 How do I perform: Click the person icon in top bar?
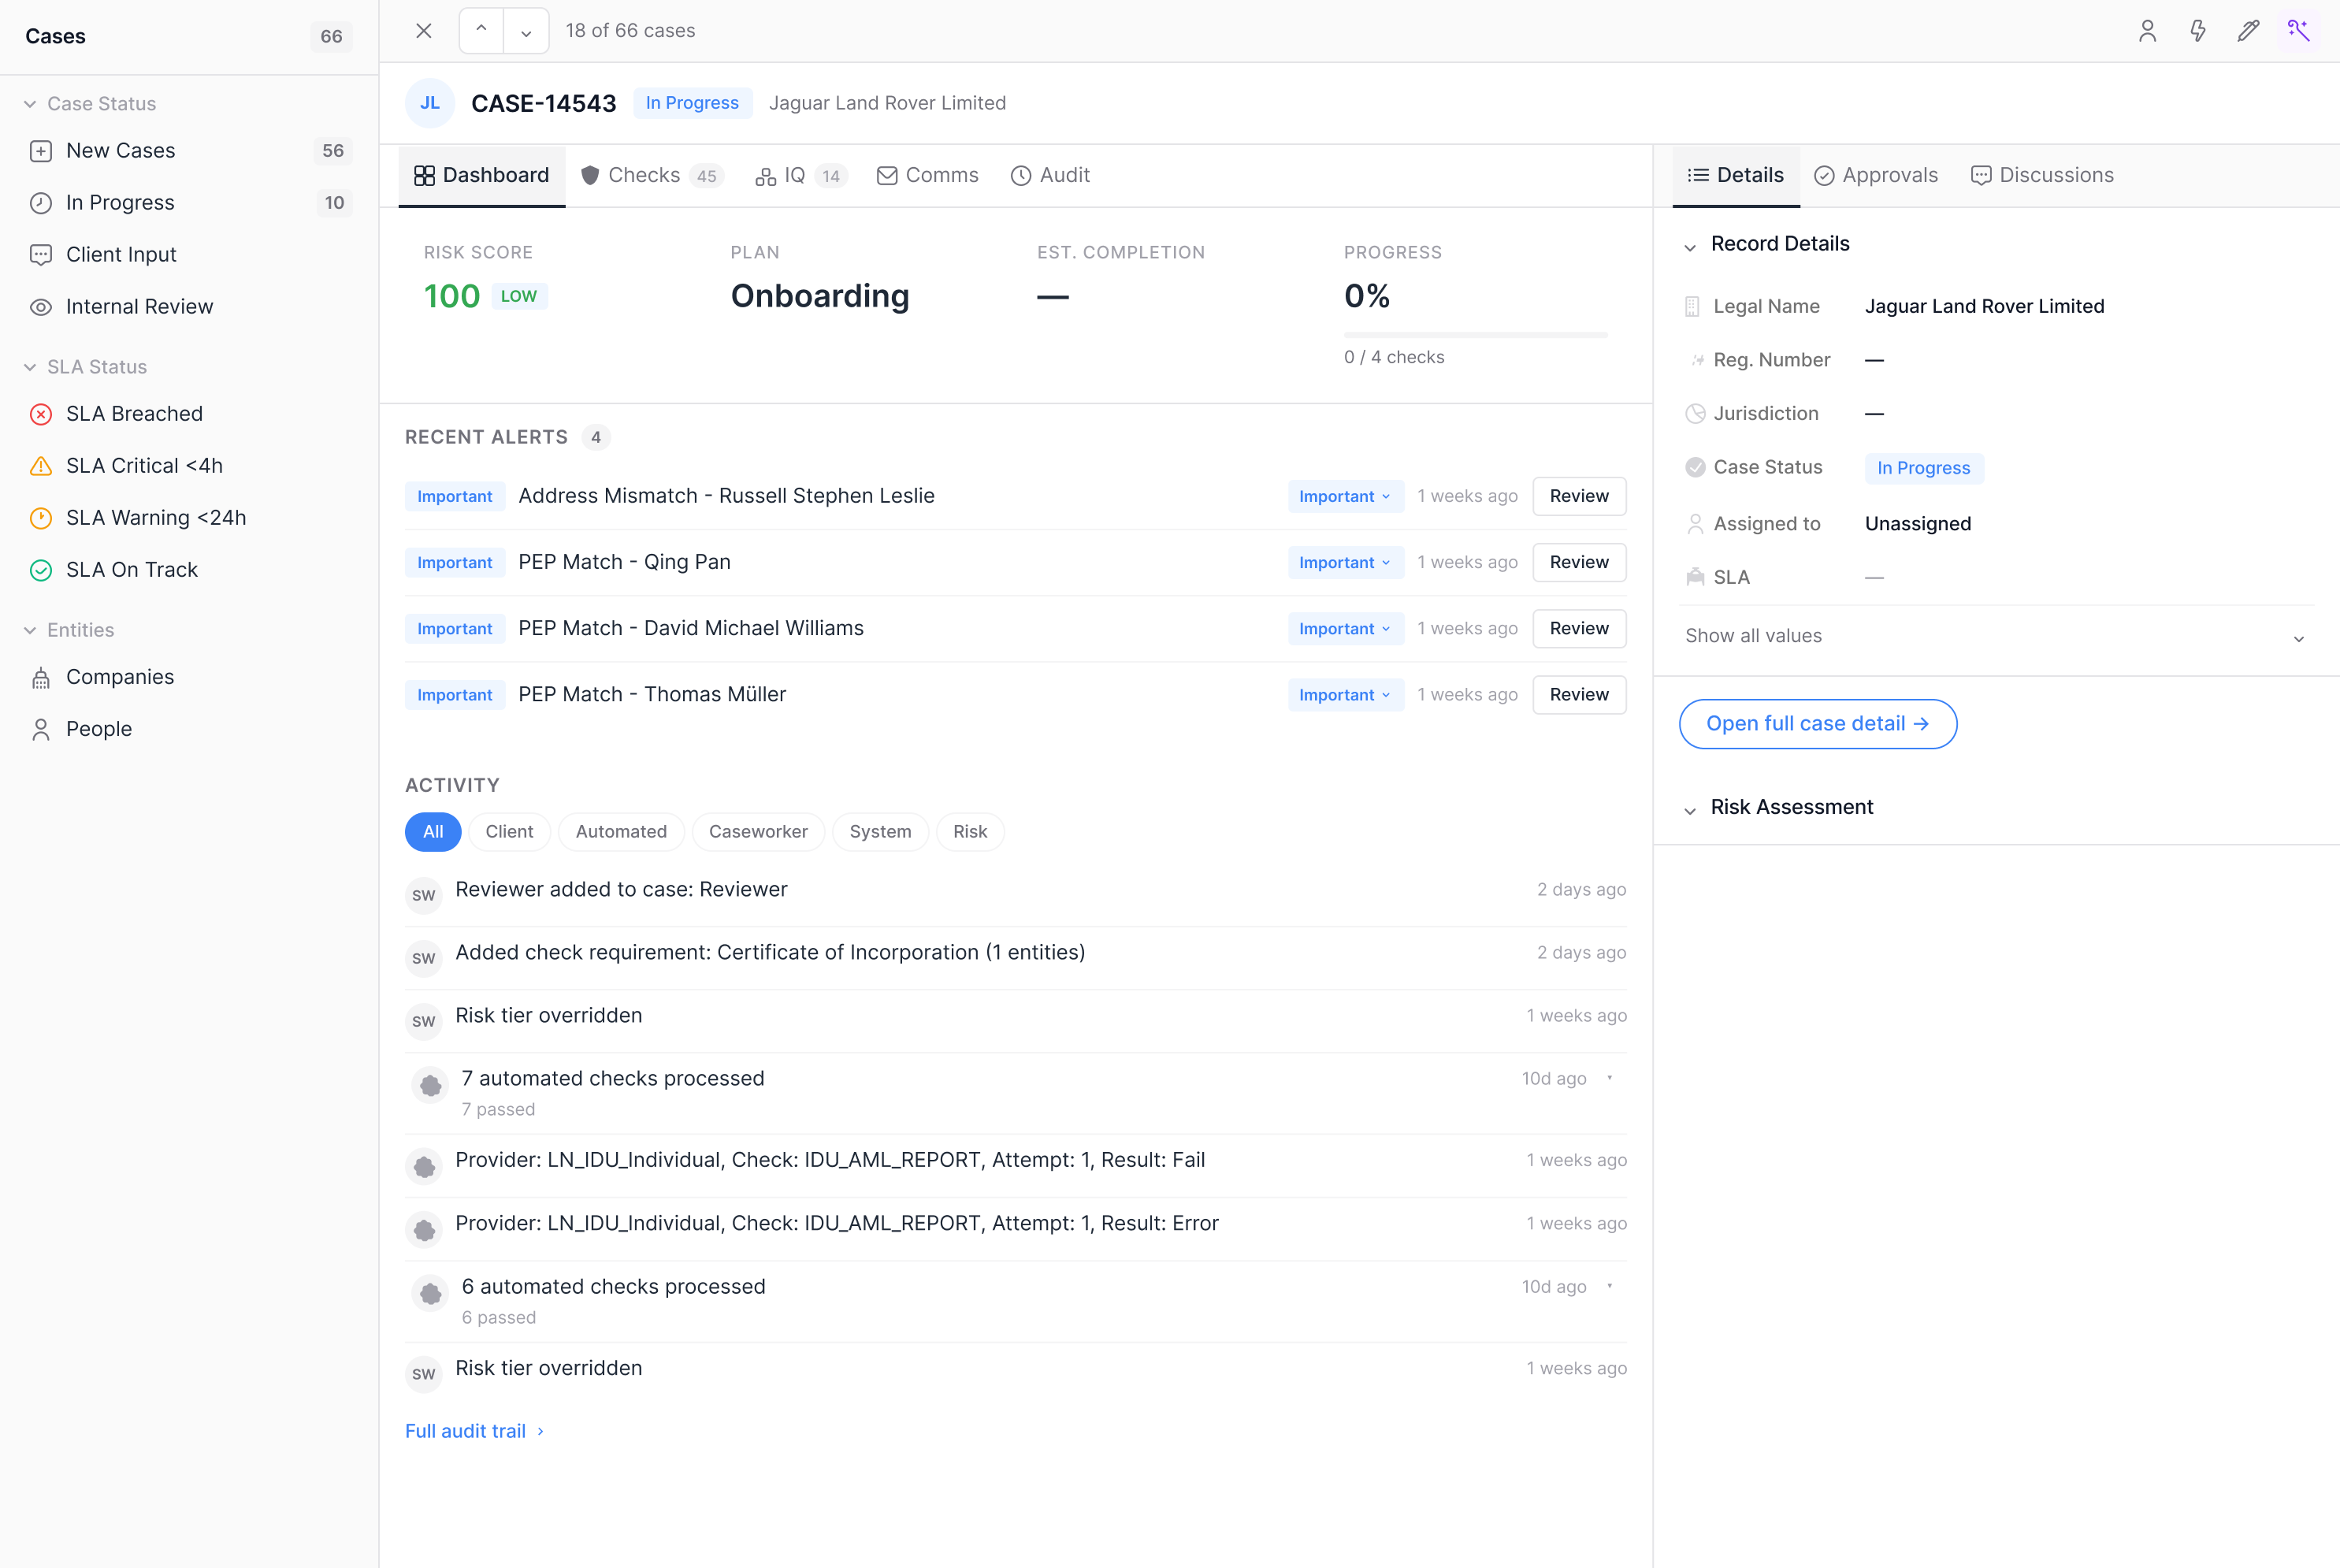[x=2147, y=31]
